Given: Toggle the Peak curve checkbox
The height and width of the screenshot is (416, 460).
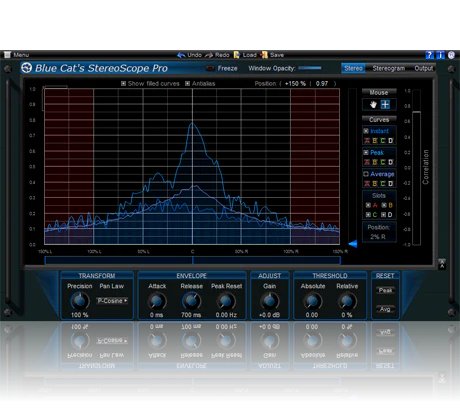Looking at the screenshot, I should [x=366, y=152].
